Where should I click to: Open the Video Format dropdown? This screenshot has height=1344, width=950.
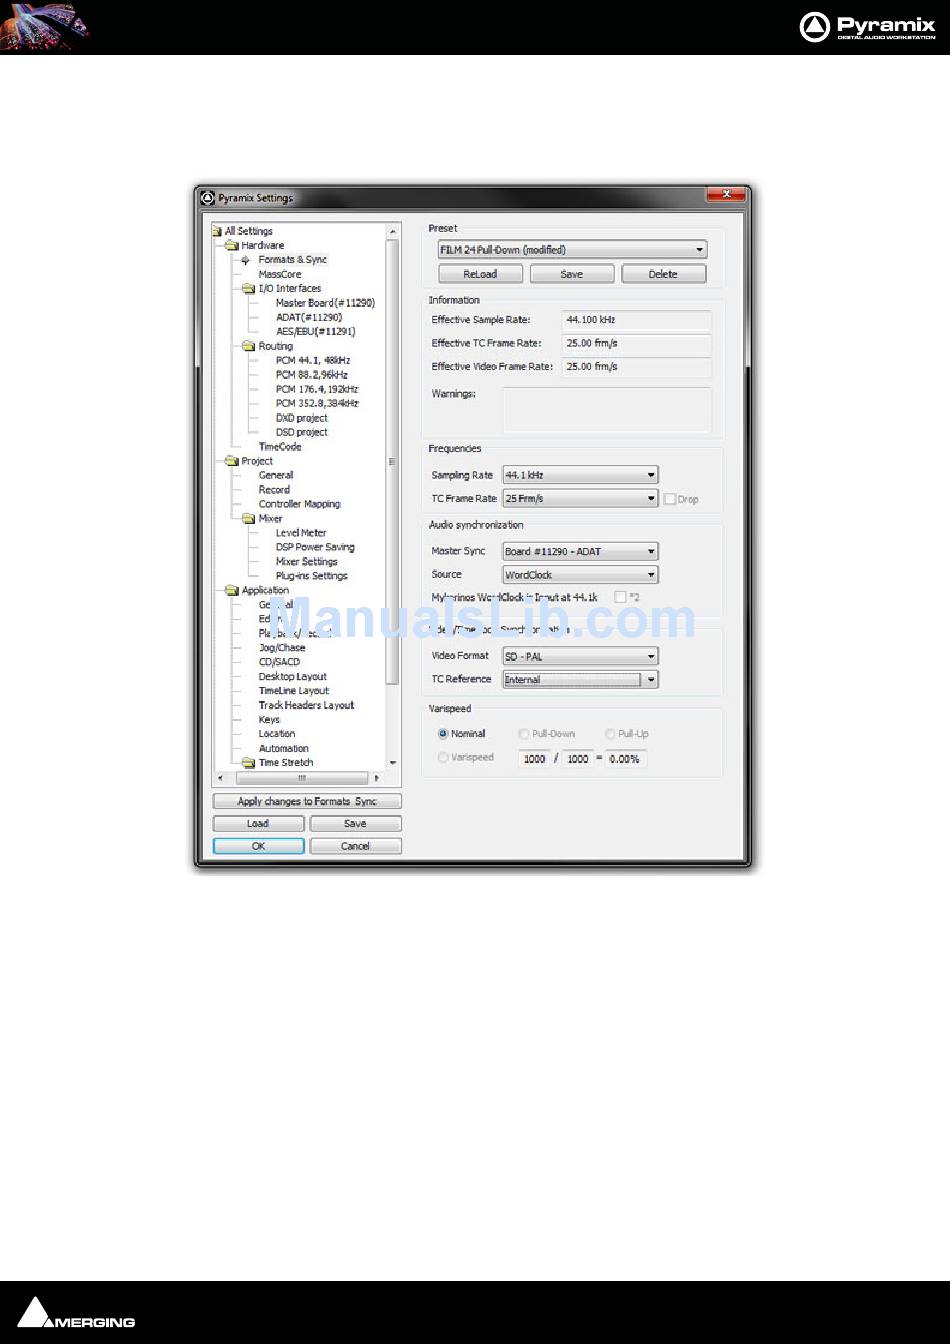click(x=580, y=656)
